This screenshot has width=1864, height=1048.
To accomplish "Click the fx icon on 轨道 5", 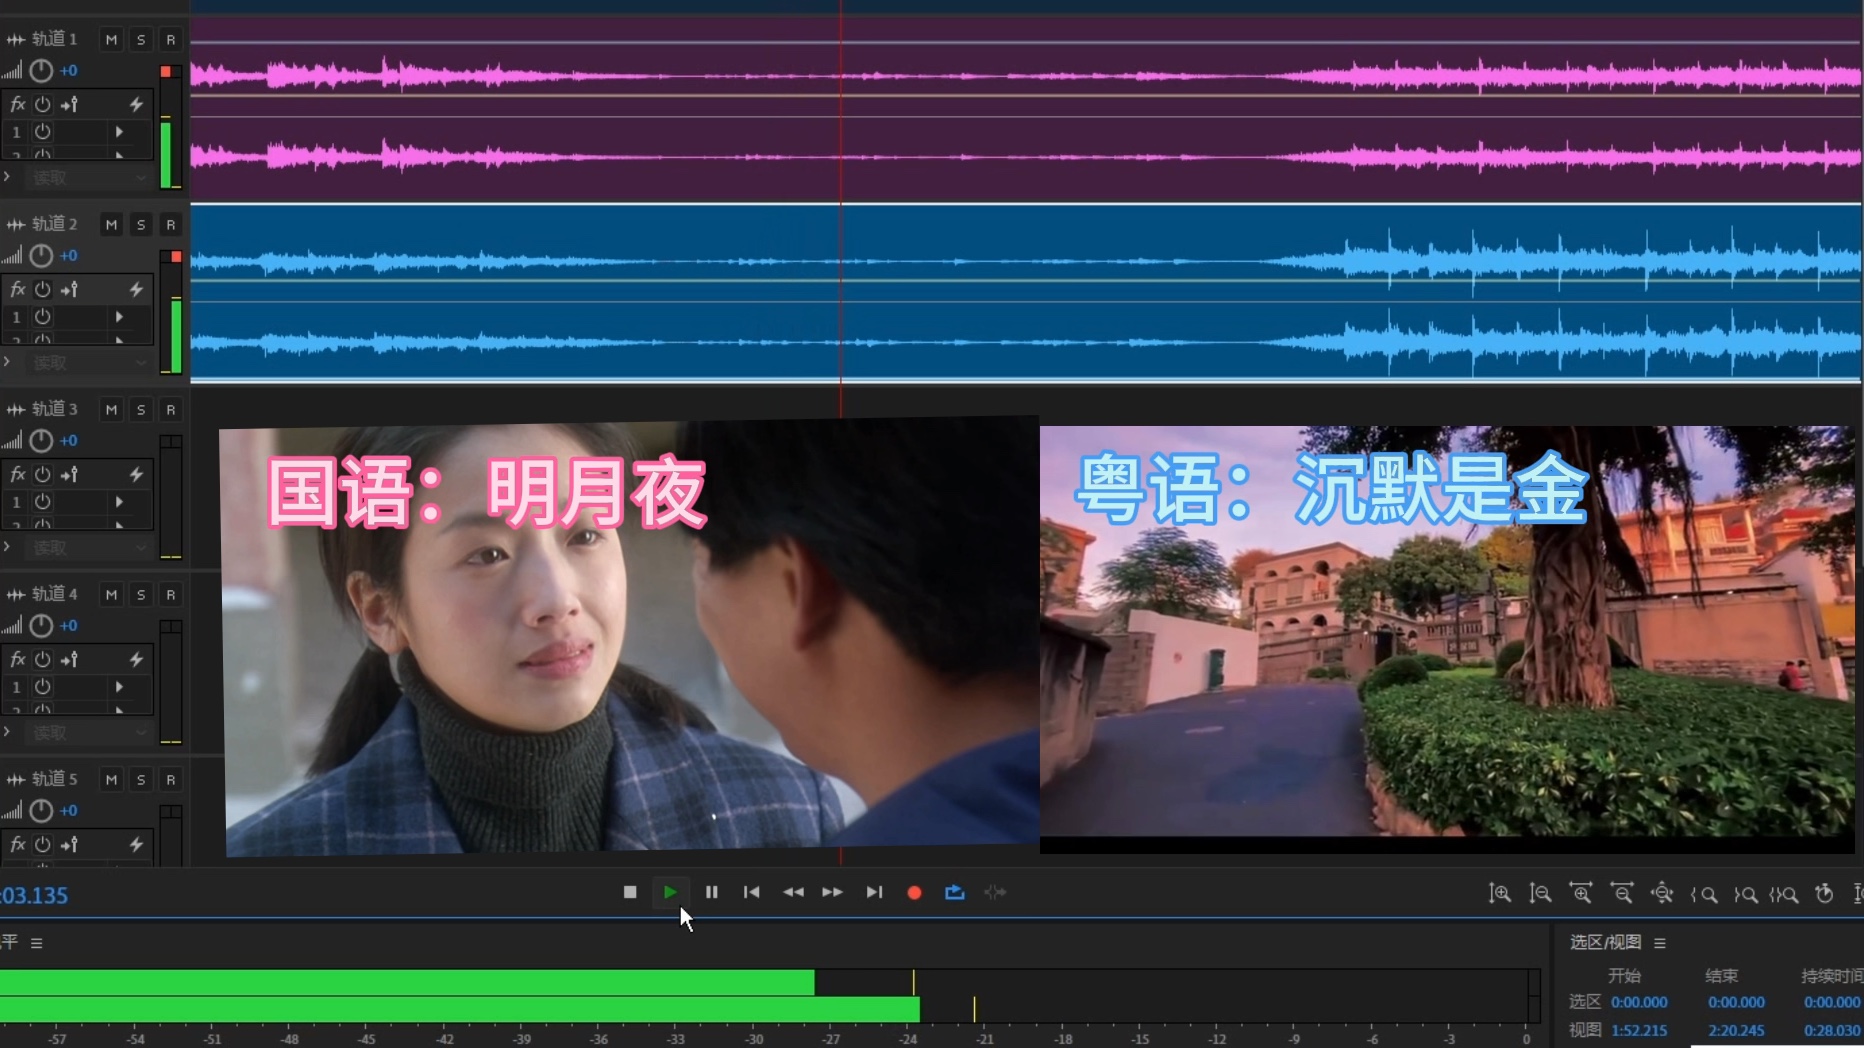I will (x=17, y=844).
